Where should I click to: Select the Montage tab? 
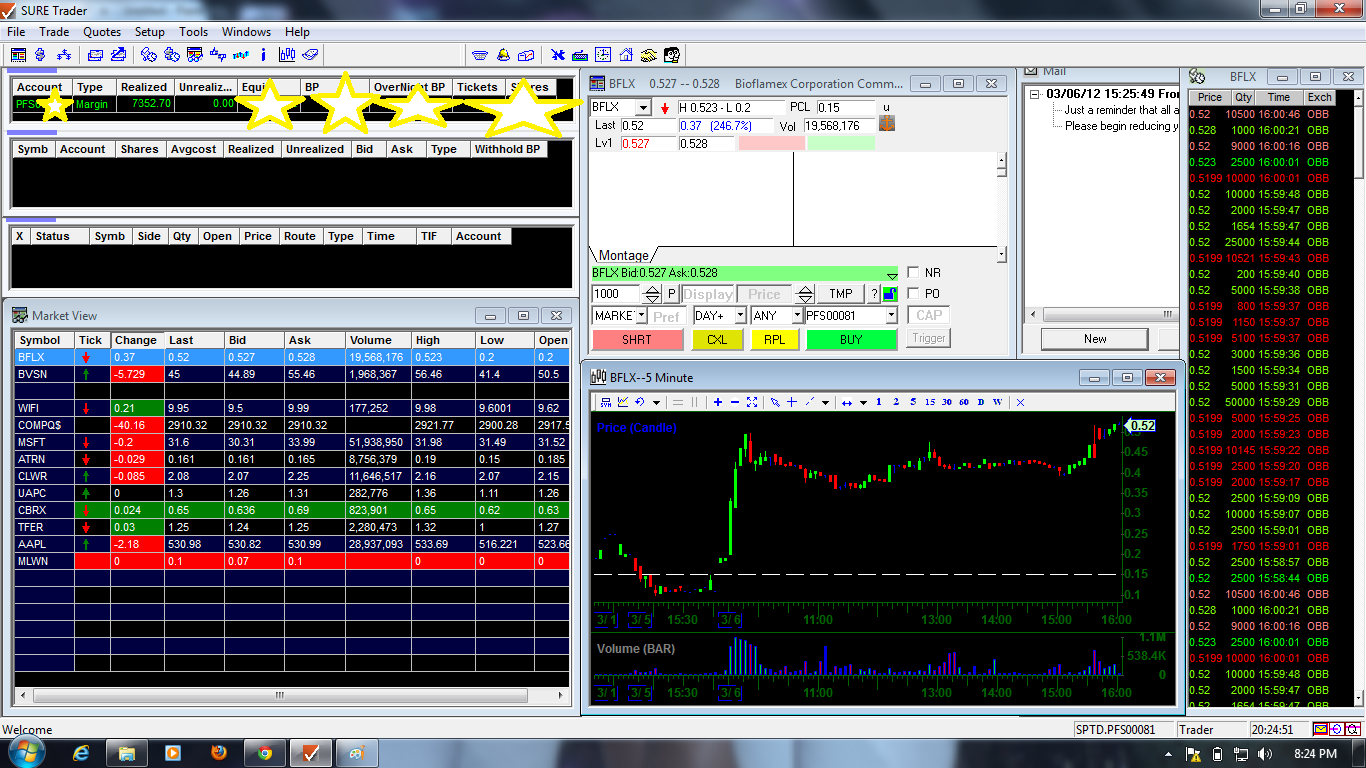(x=623, y=255)
